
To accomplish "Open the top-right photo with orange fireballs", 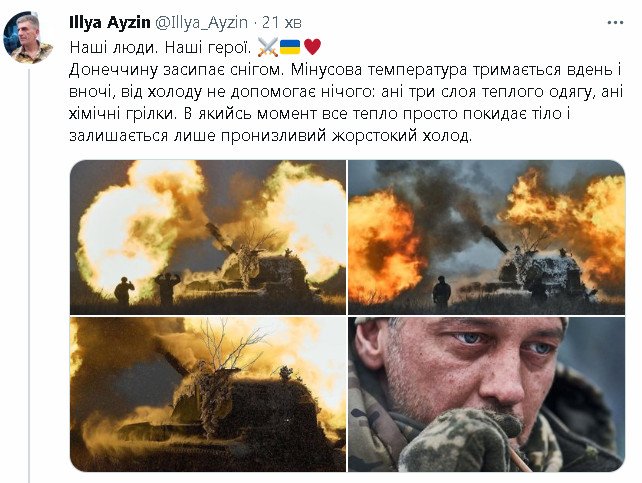I will (x=486, y=237).
